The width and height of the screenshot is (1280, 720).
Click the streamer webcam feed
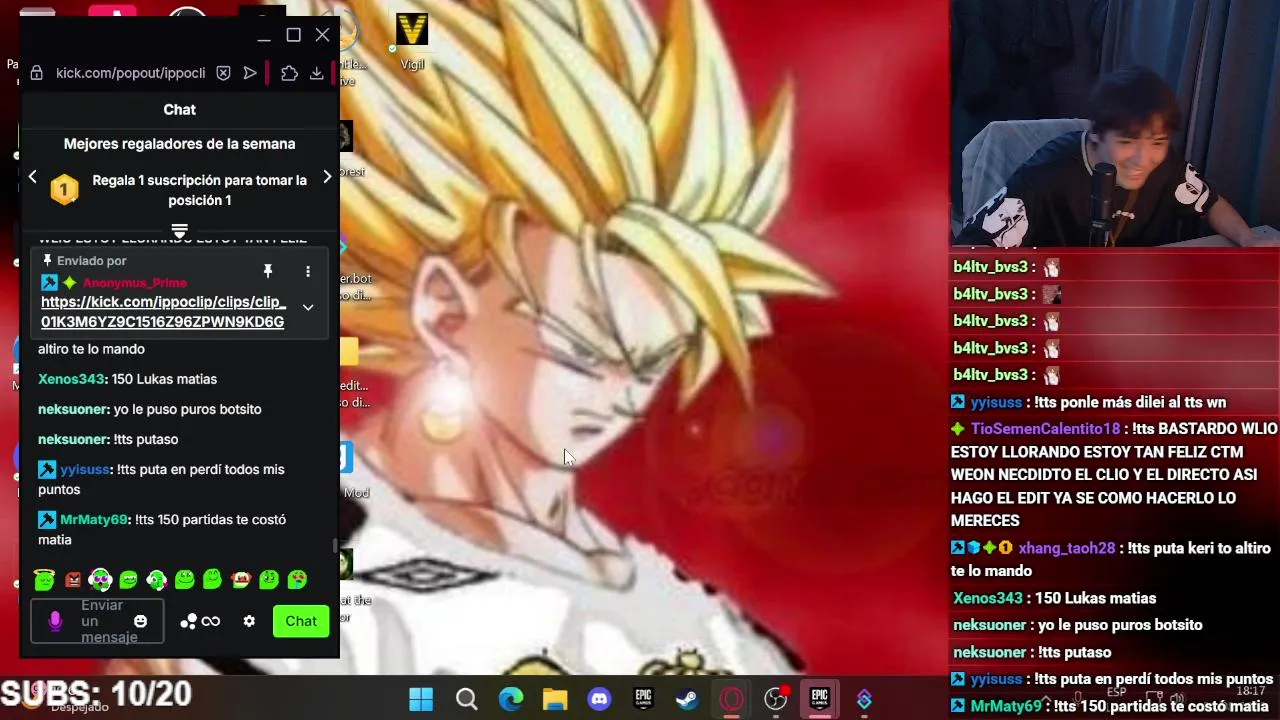pos(1115,123)
